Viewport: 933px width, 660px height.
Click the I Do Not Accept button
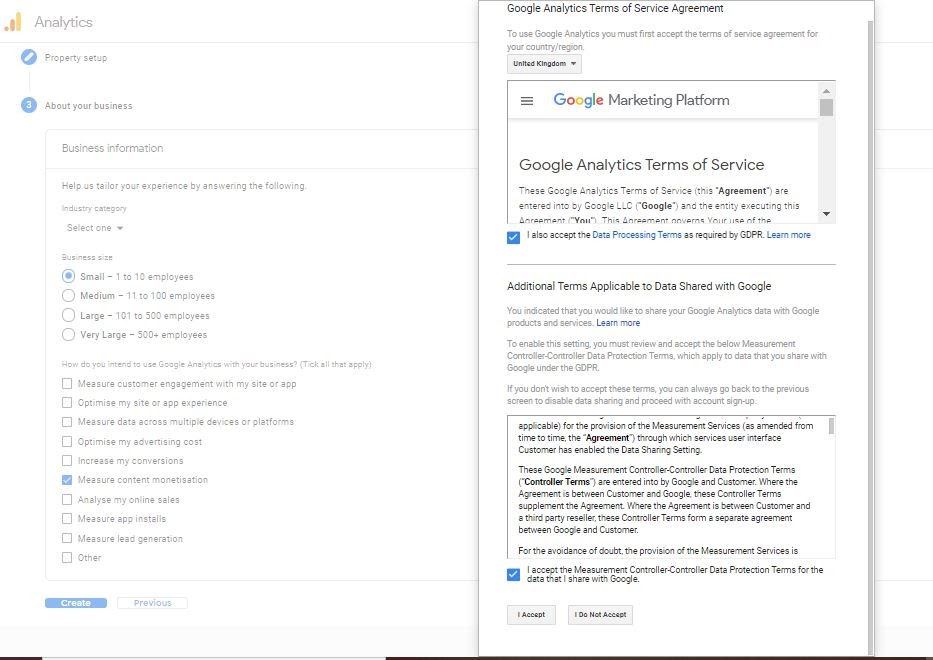pyautogui.click(x=600, y=615)
